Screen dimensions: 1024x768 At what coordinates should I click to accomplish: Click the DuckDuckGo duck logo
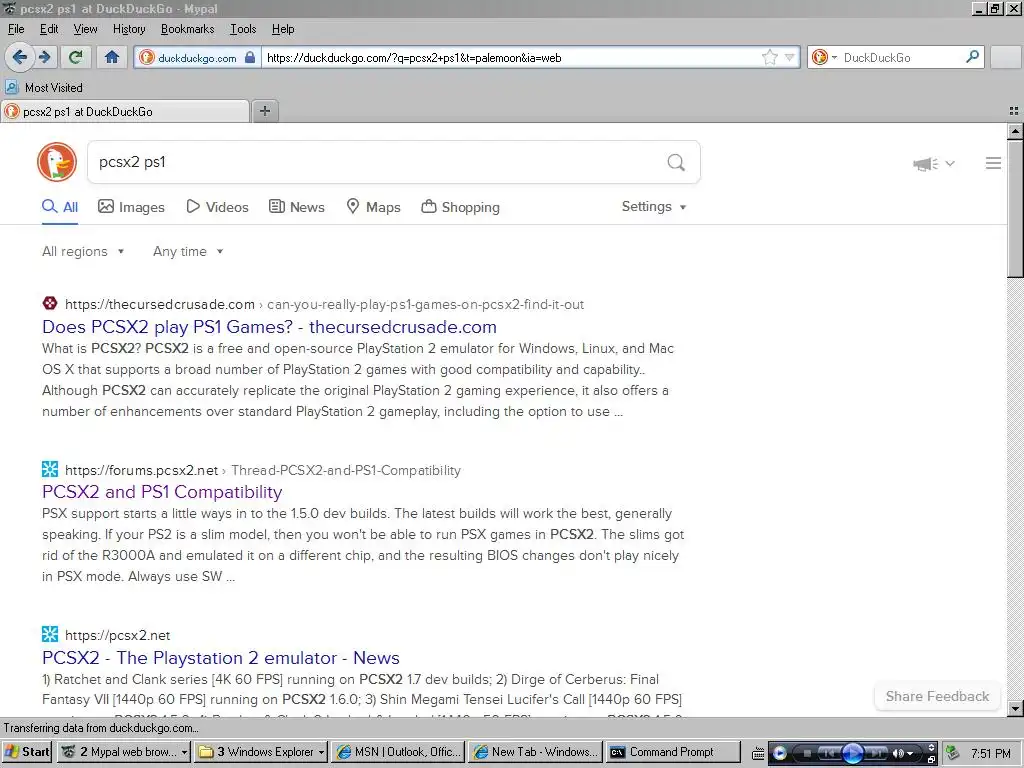point(57,162)
